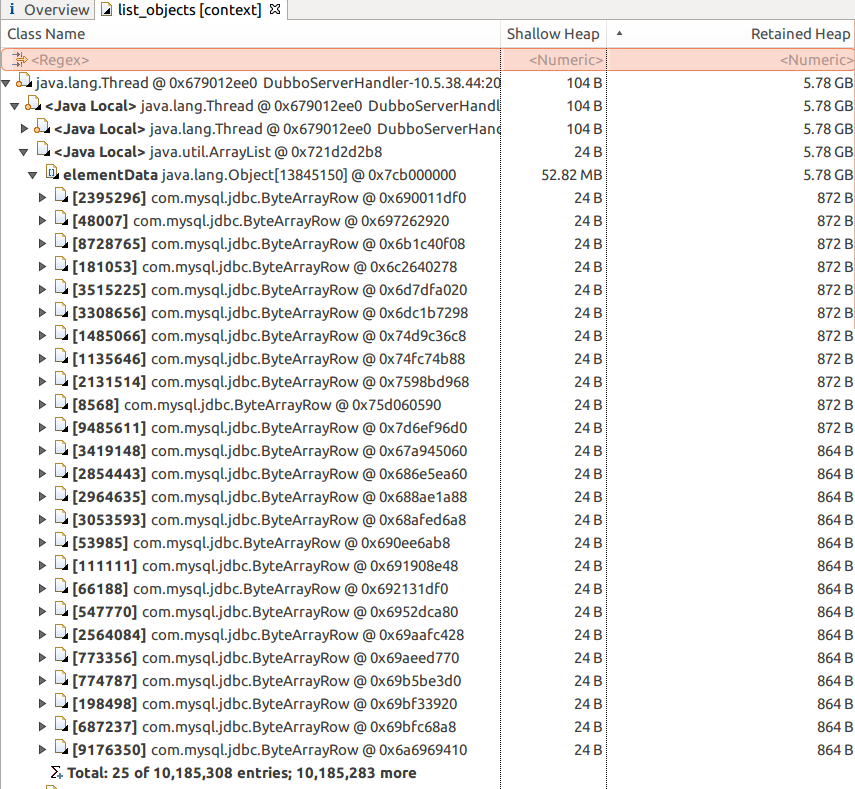
Task: Click the object icon beside ByteArrayRow @ 0x697262920
Action: [x=61, y=221]
